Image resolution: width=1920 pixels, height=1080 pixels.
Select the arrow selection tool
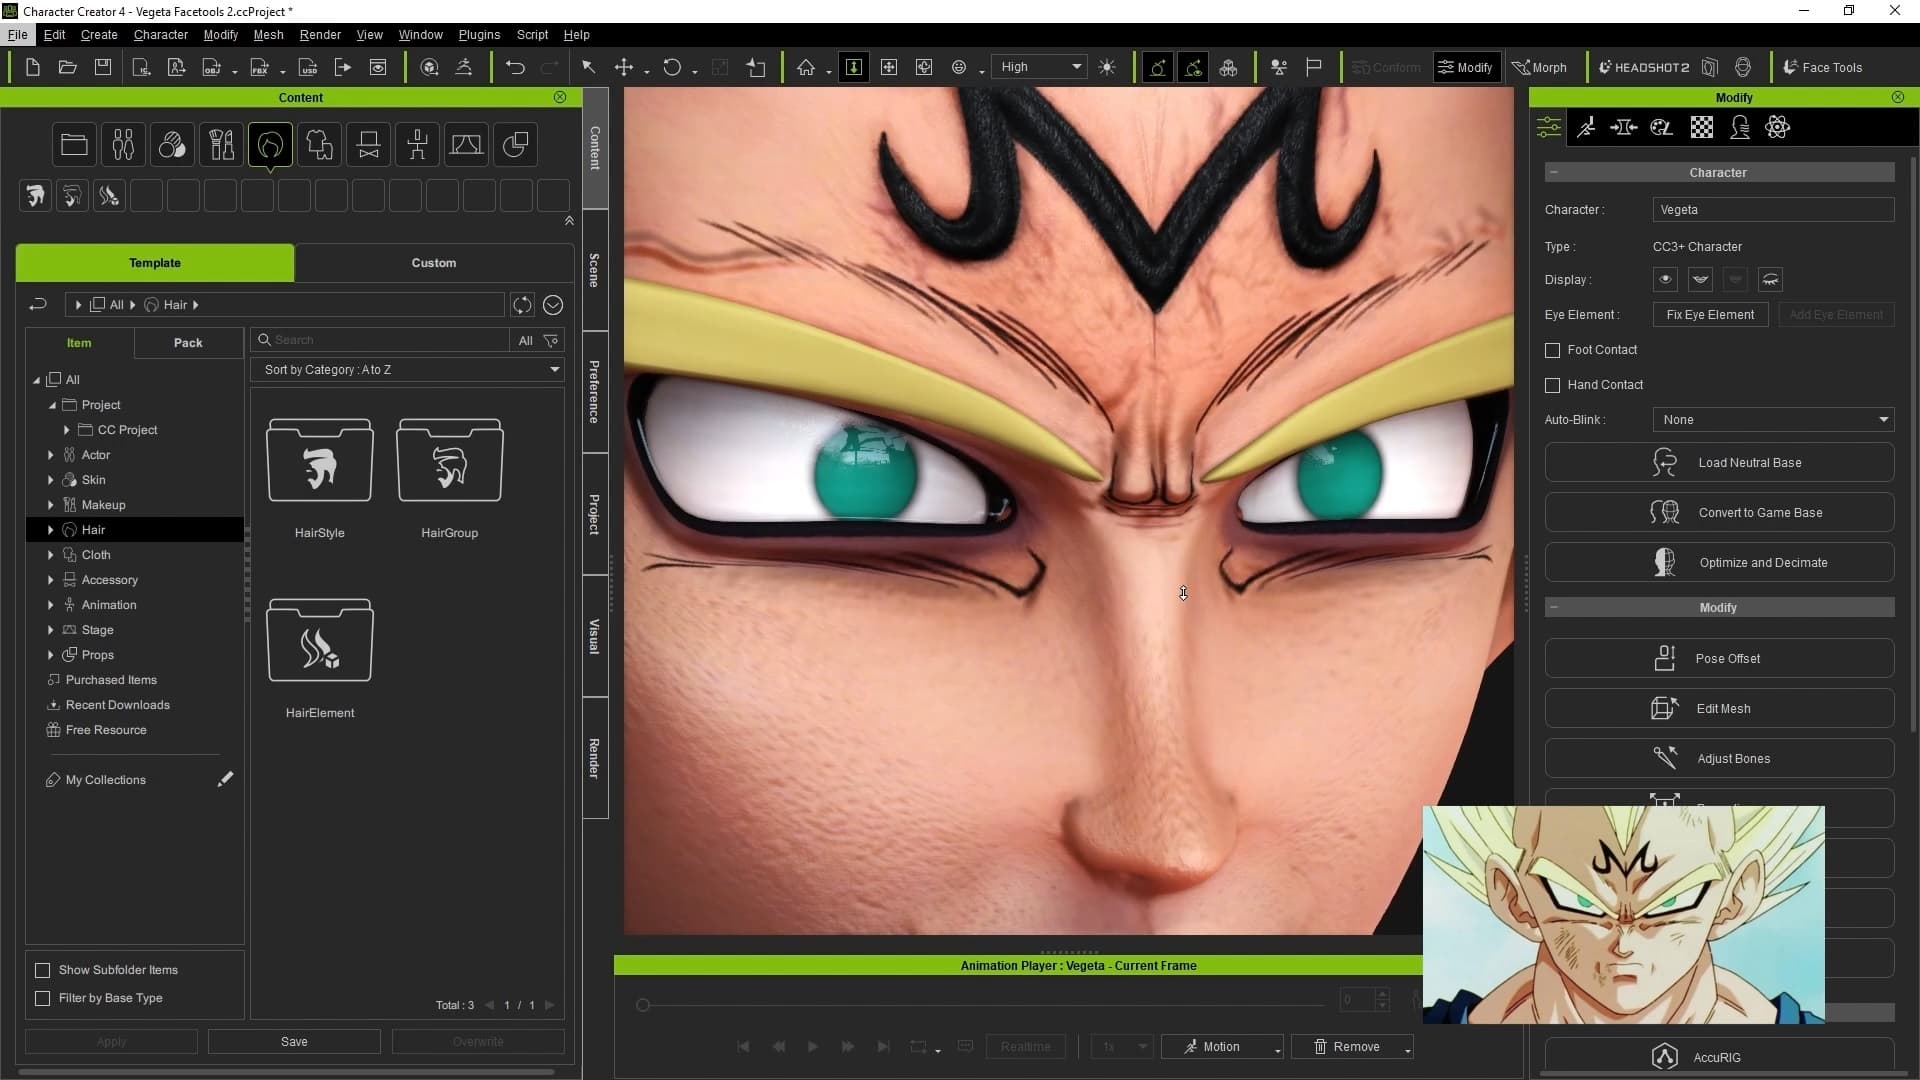coord(588,67)
